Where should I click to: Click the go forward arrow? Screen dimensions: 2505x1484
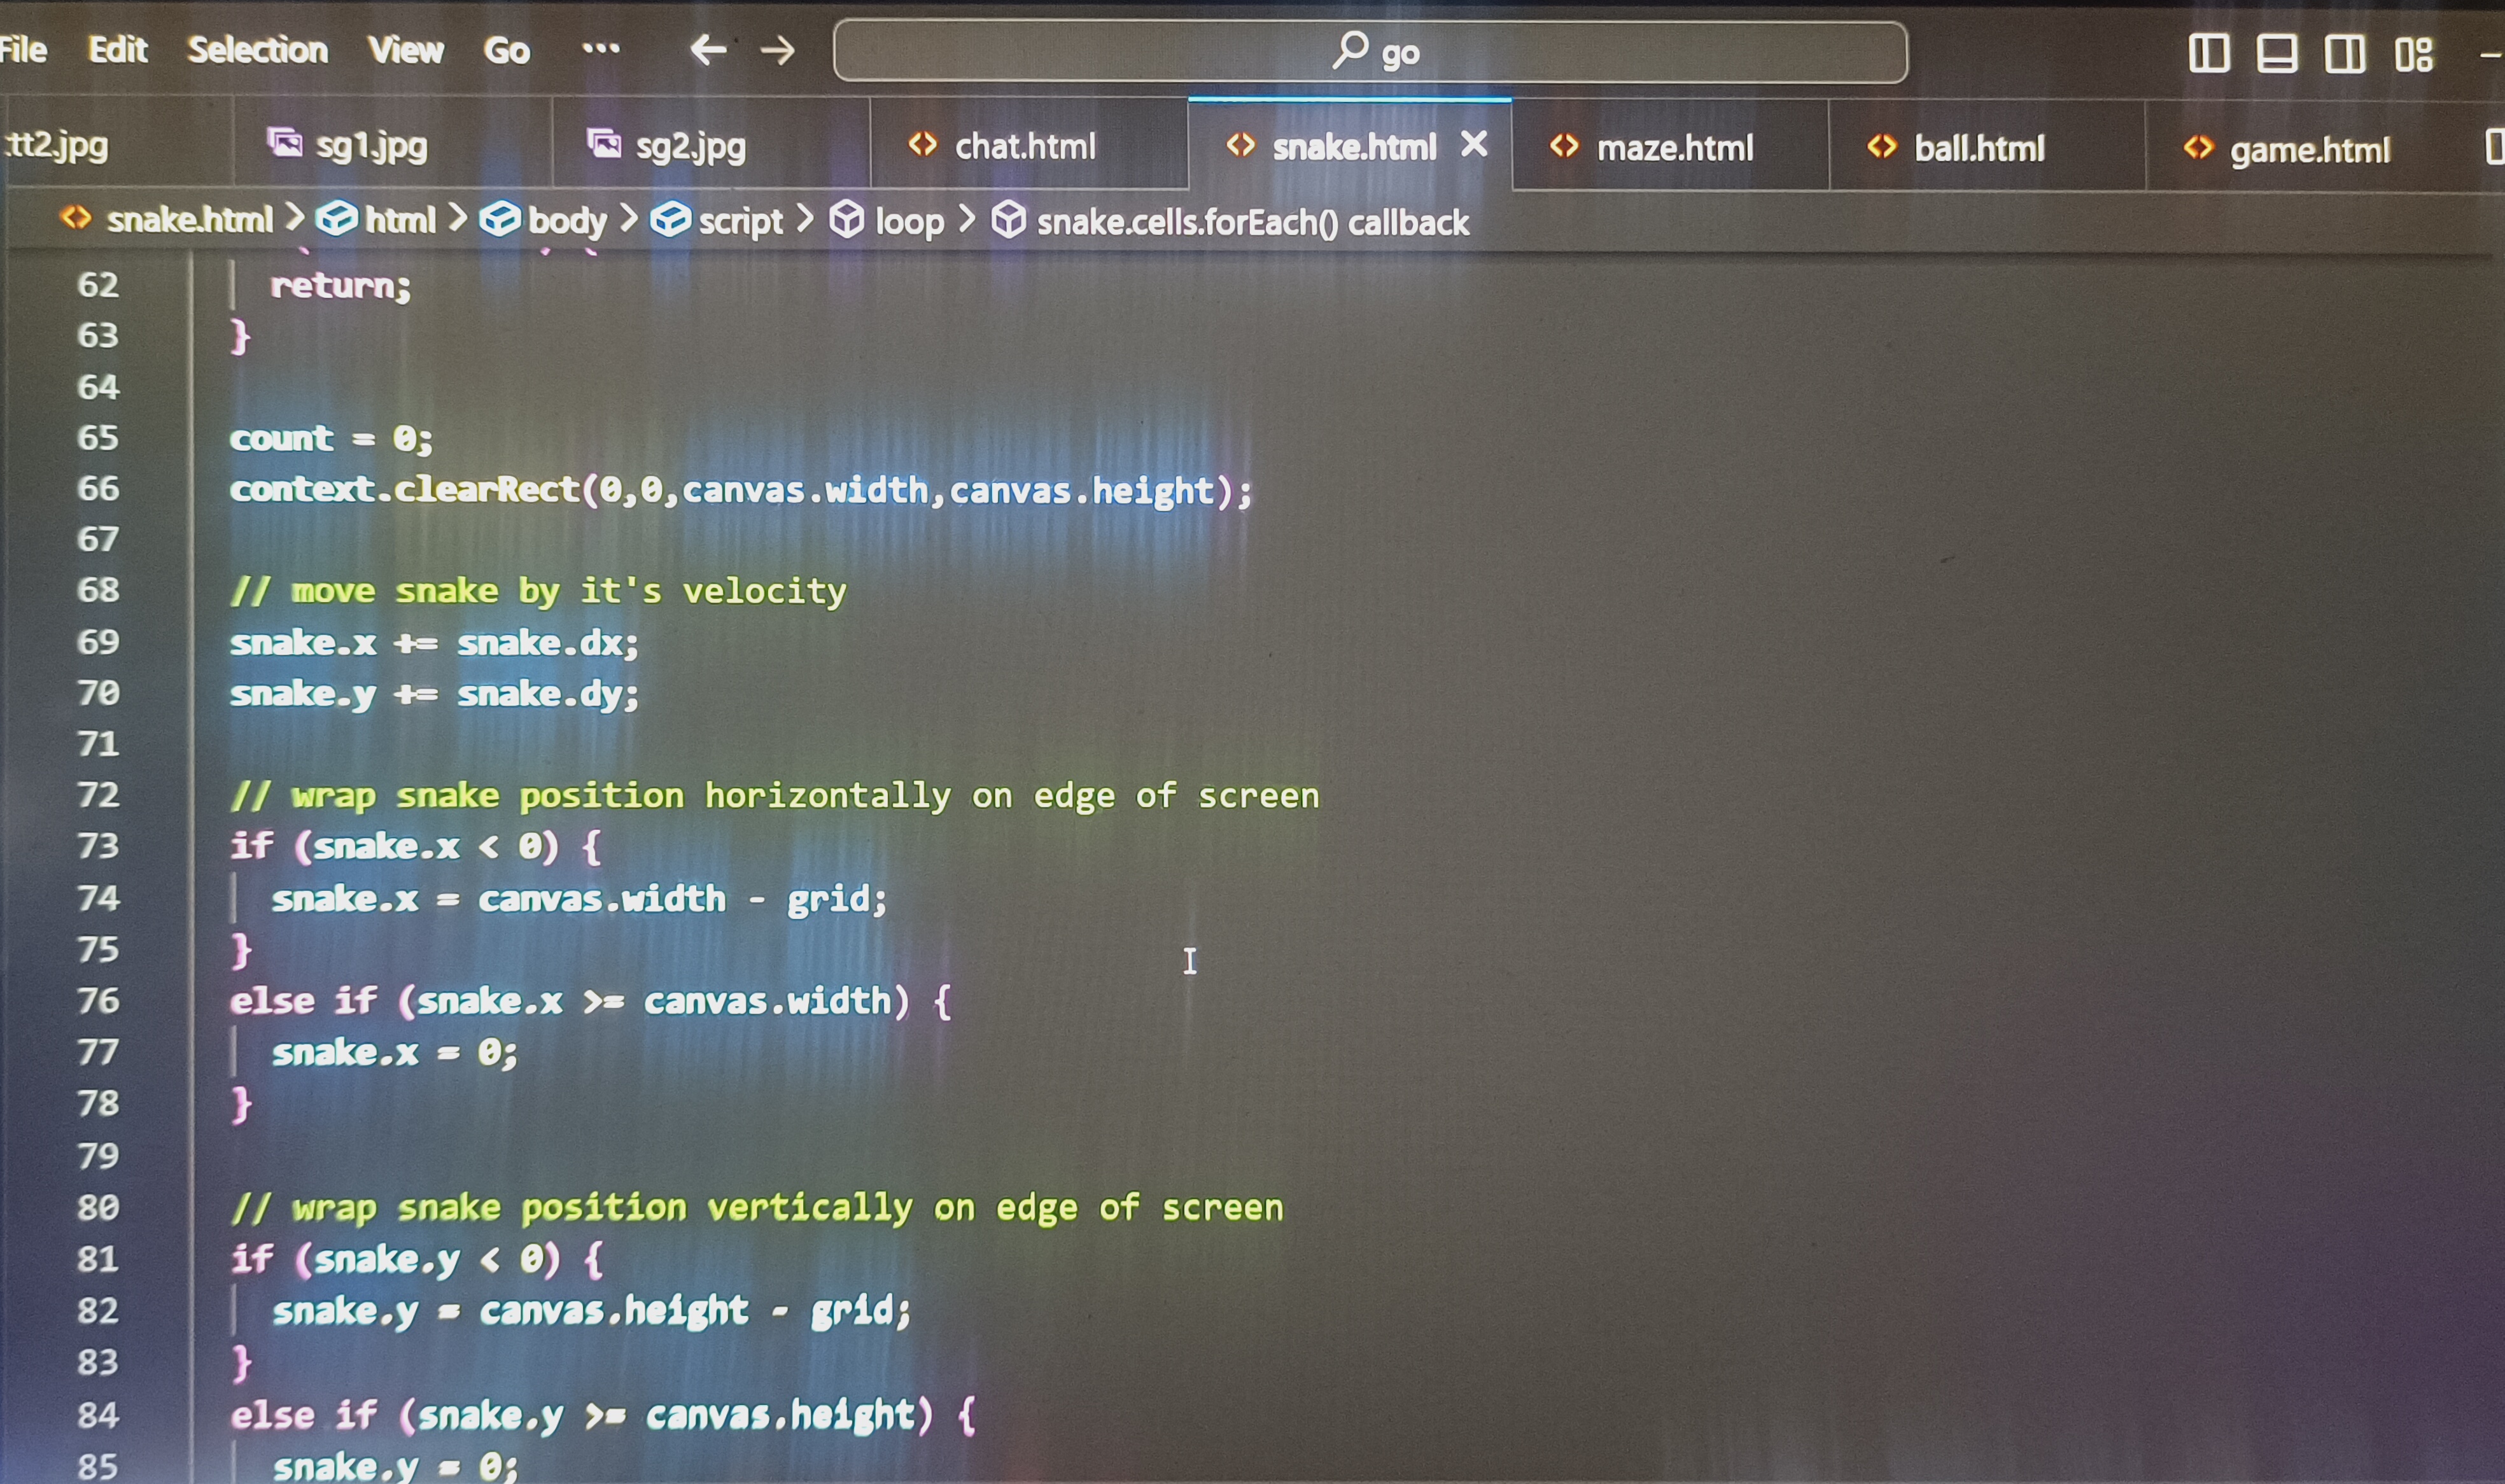(x=778, y=50)
